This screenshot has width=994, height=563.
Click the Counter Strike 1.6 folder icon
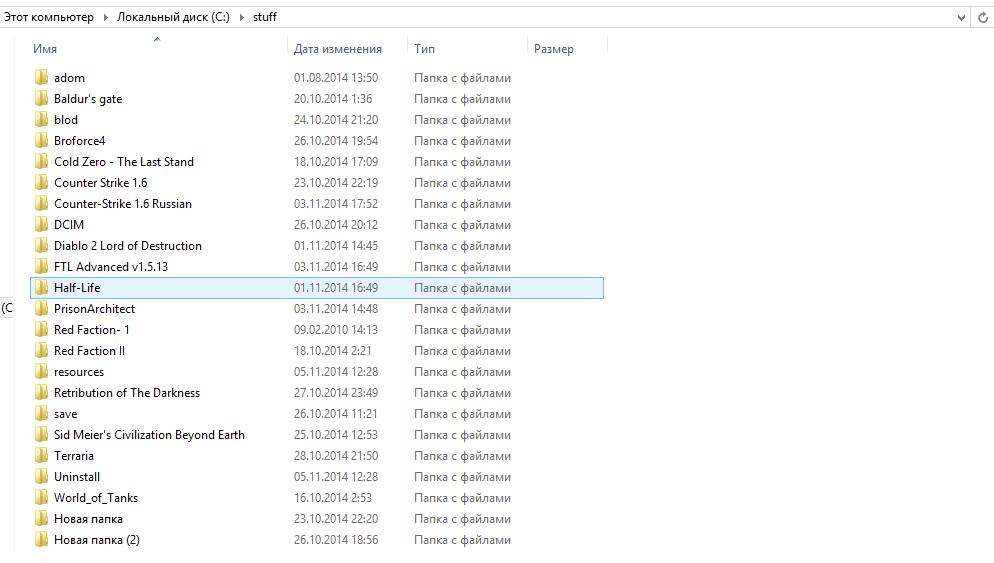(x=41, y=183)
